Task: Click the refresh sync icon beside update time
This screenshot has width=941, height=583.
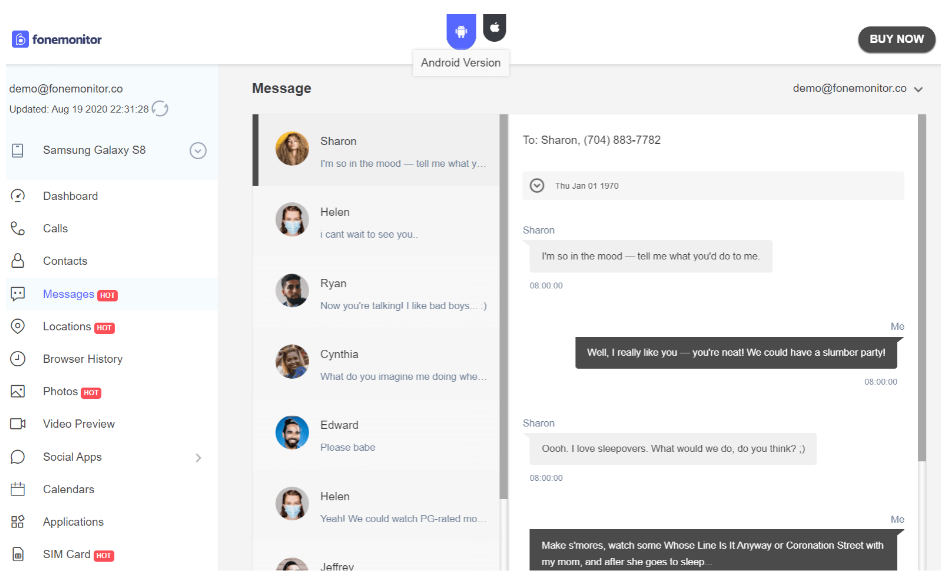Action: (160, 109)
